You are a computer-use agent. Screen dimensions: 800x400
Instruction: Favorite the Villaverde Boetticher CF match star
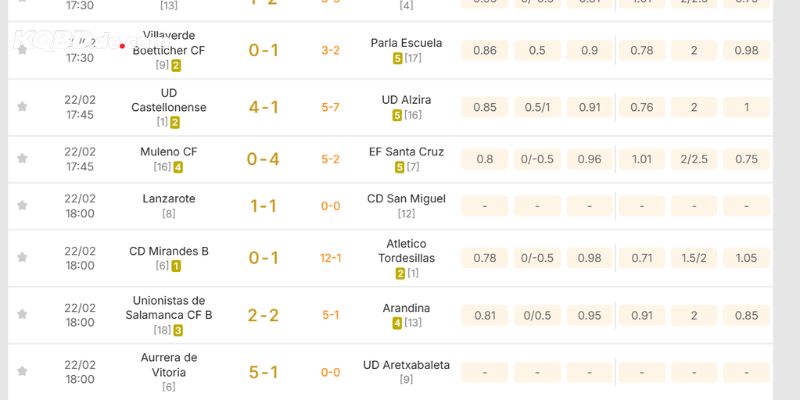point(22,50)
